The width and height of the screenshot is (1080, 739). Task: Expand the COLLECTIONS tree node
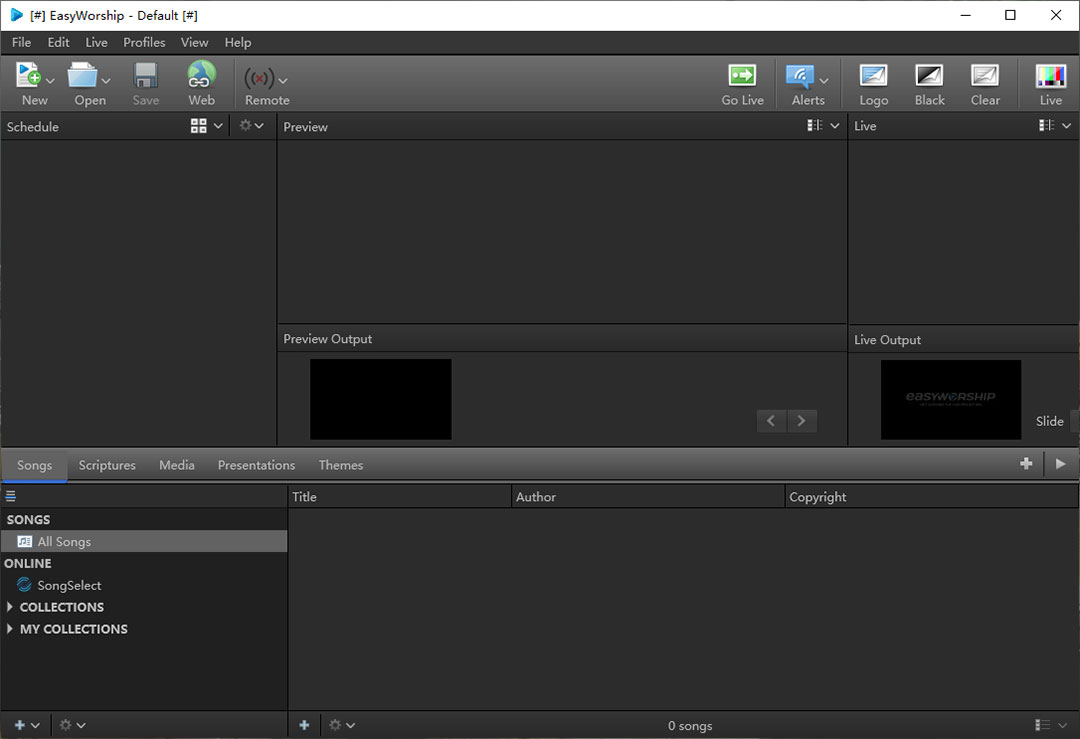click(10, 607)
